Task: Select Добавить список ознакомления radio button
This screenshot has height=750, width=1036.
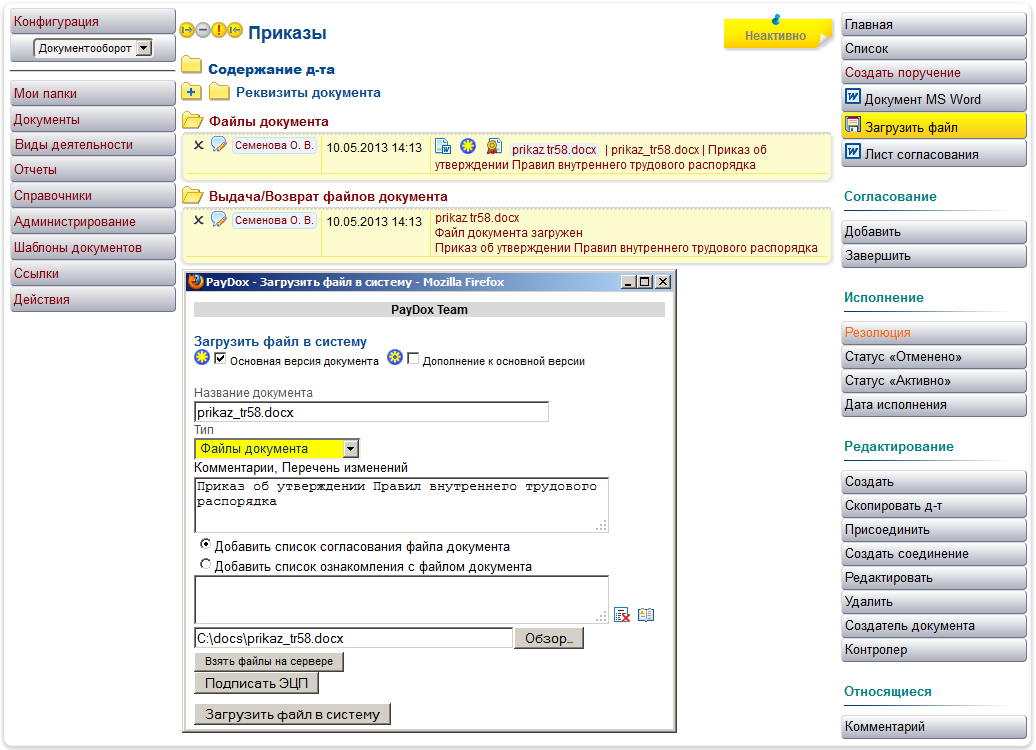Action: [x=206, y=565]
